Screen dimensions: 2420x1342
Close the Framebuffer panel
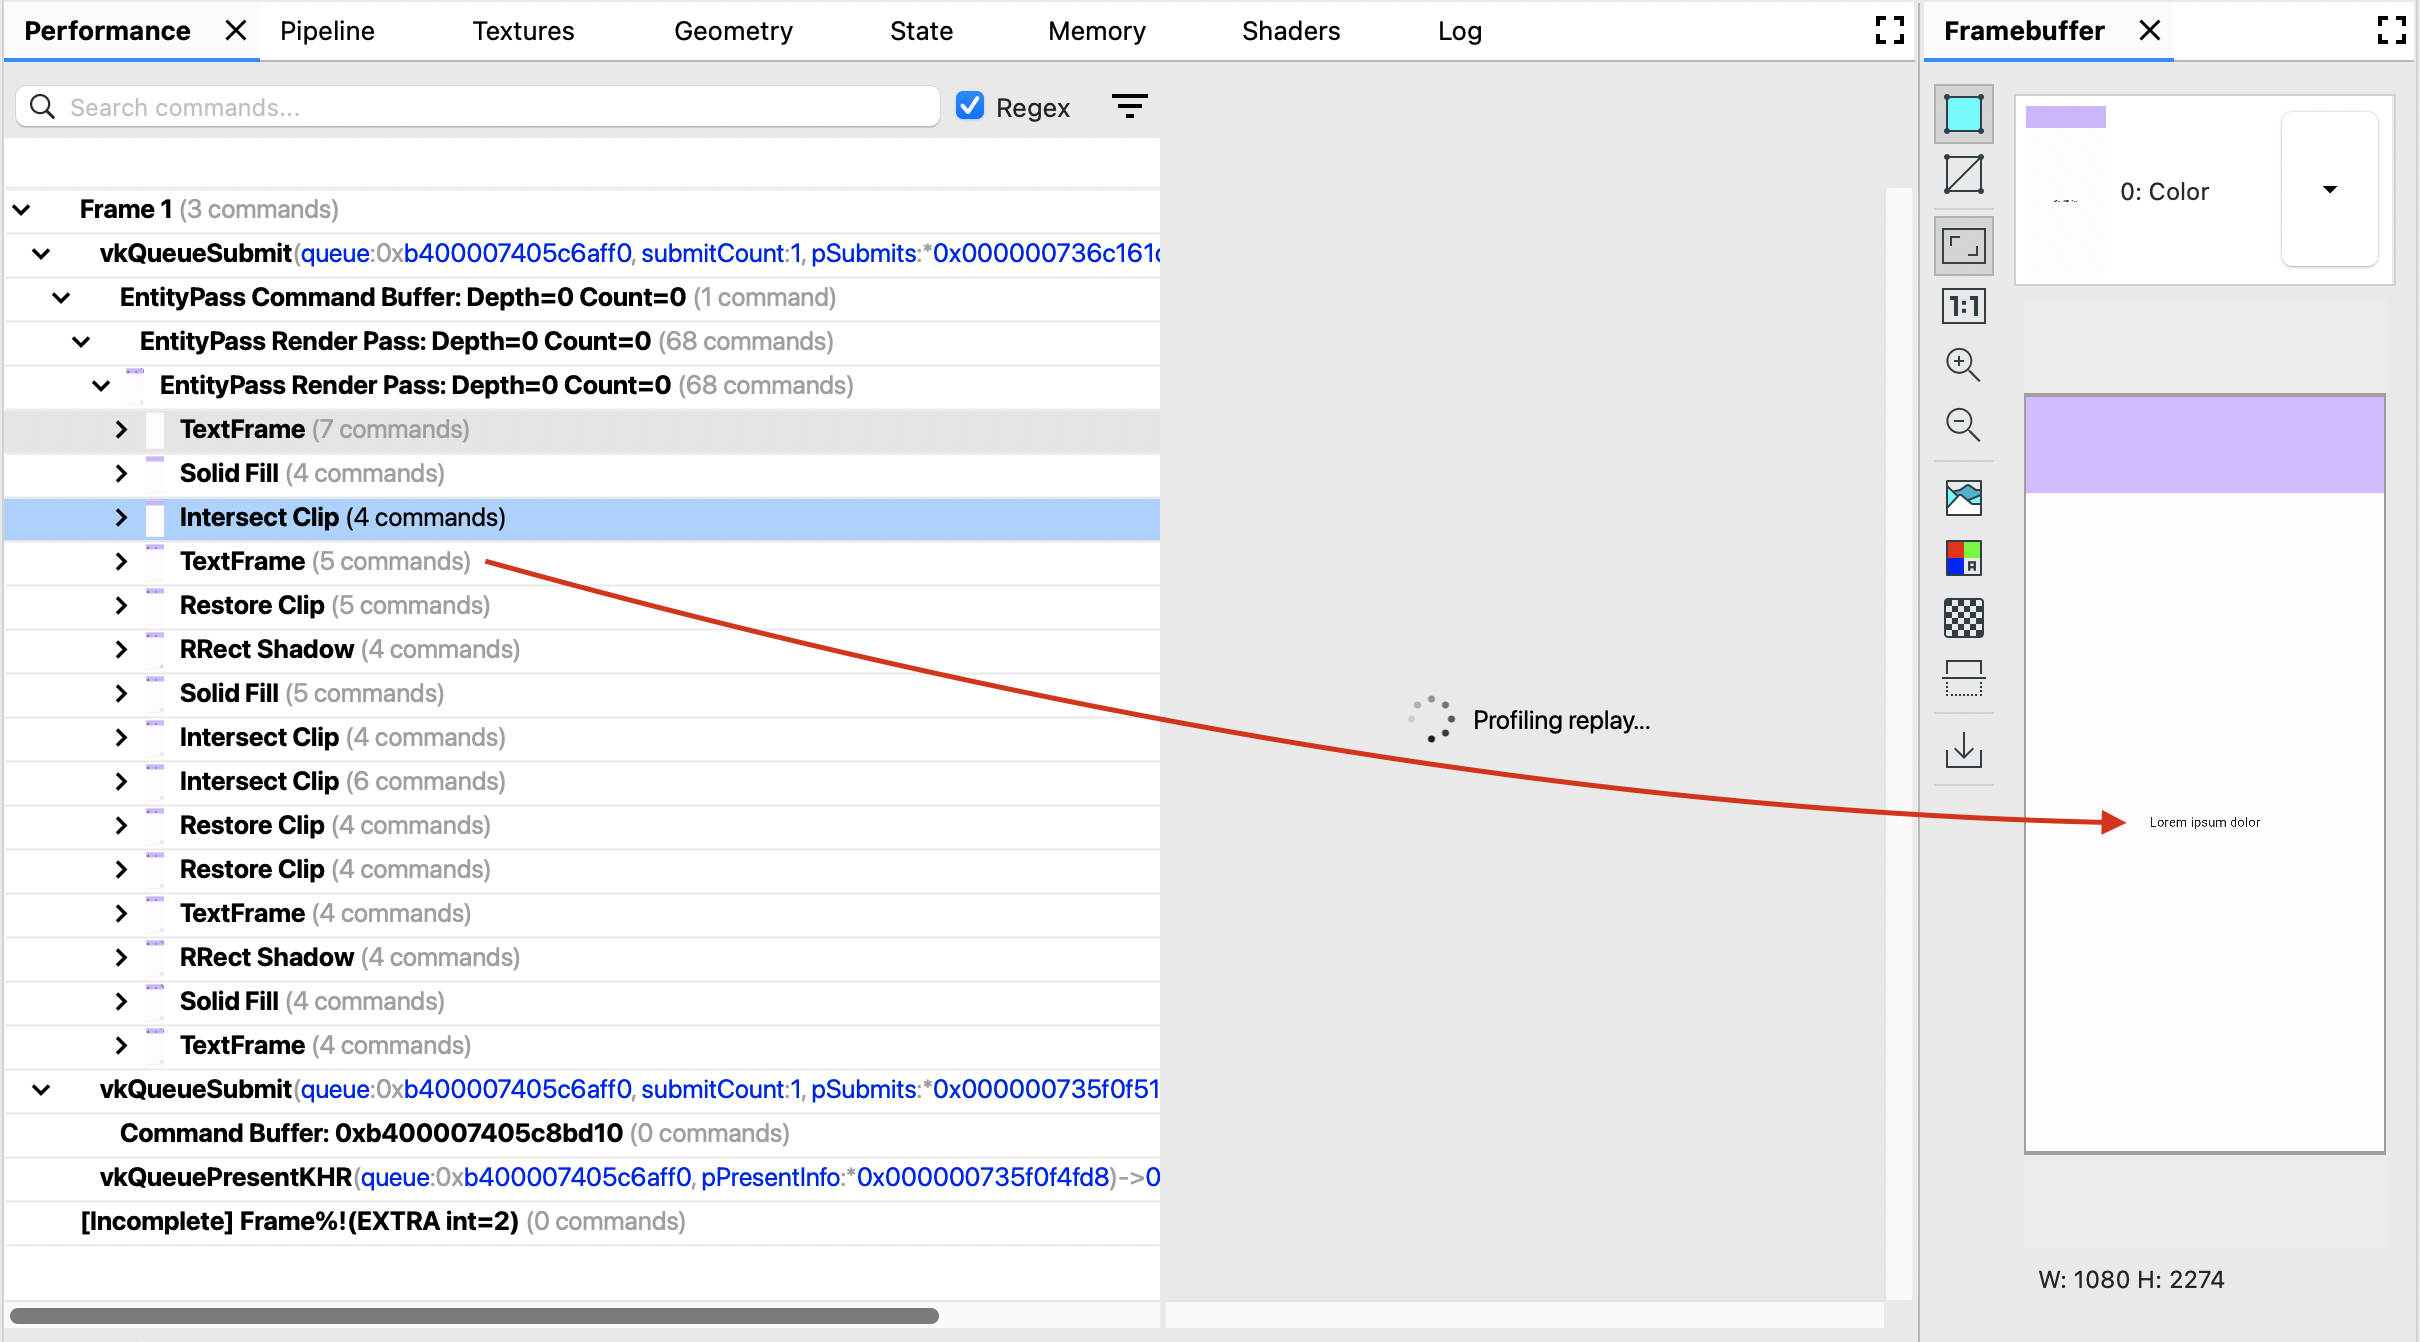pos(2149,30)
